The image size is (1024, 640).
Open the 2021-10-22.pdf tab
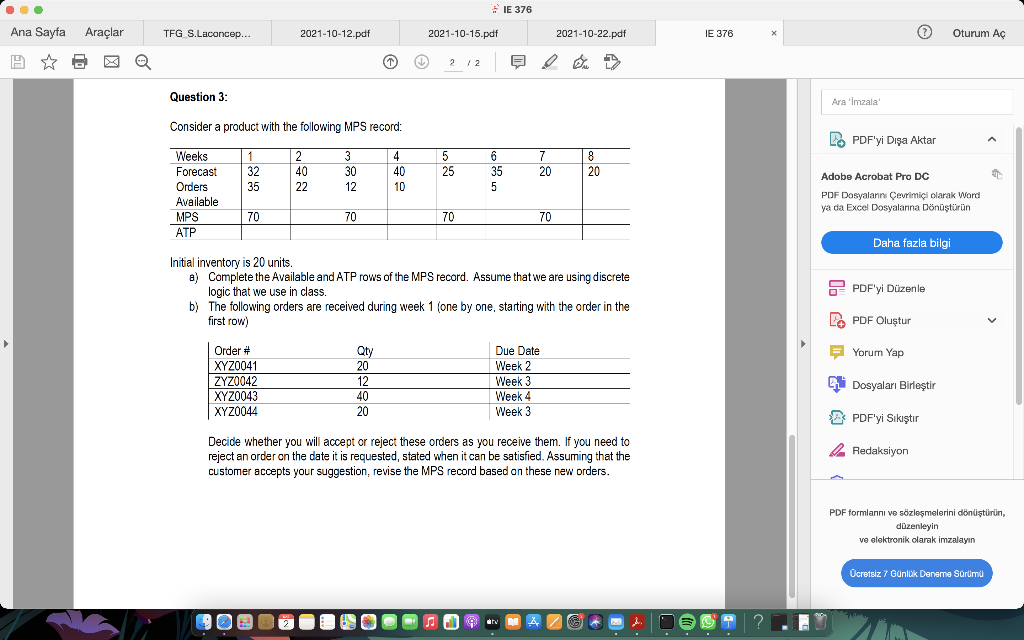coord(591,33)
